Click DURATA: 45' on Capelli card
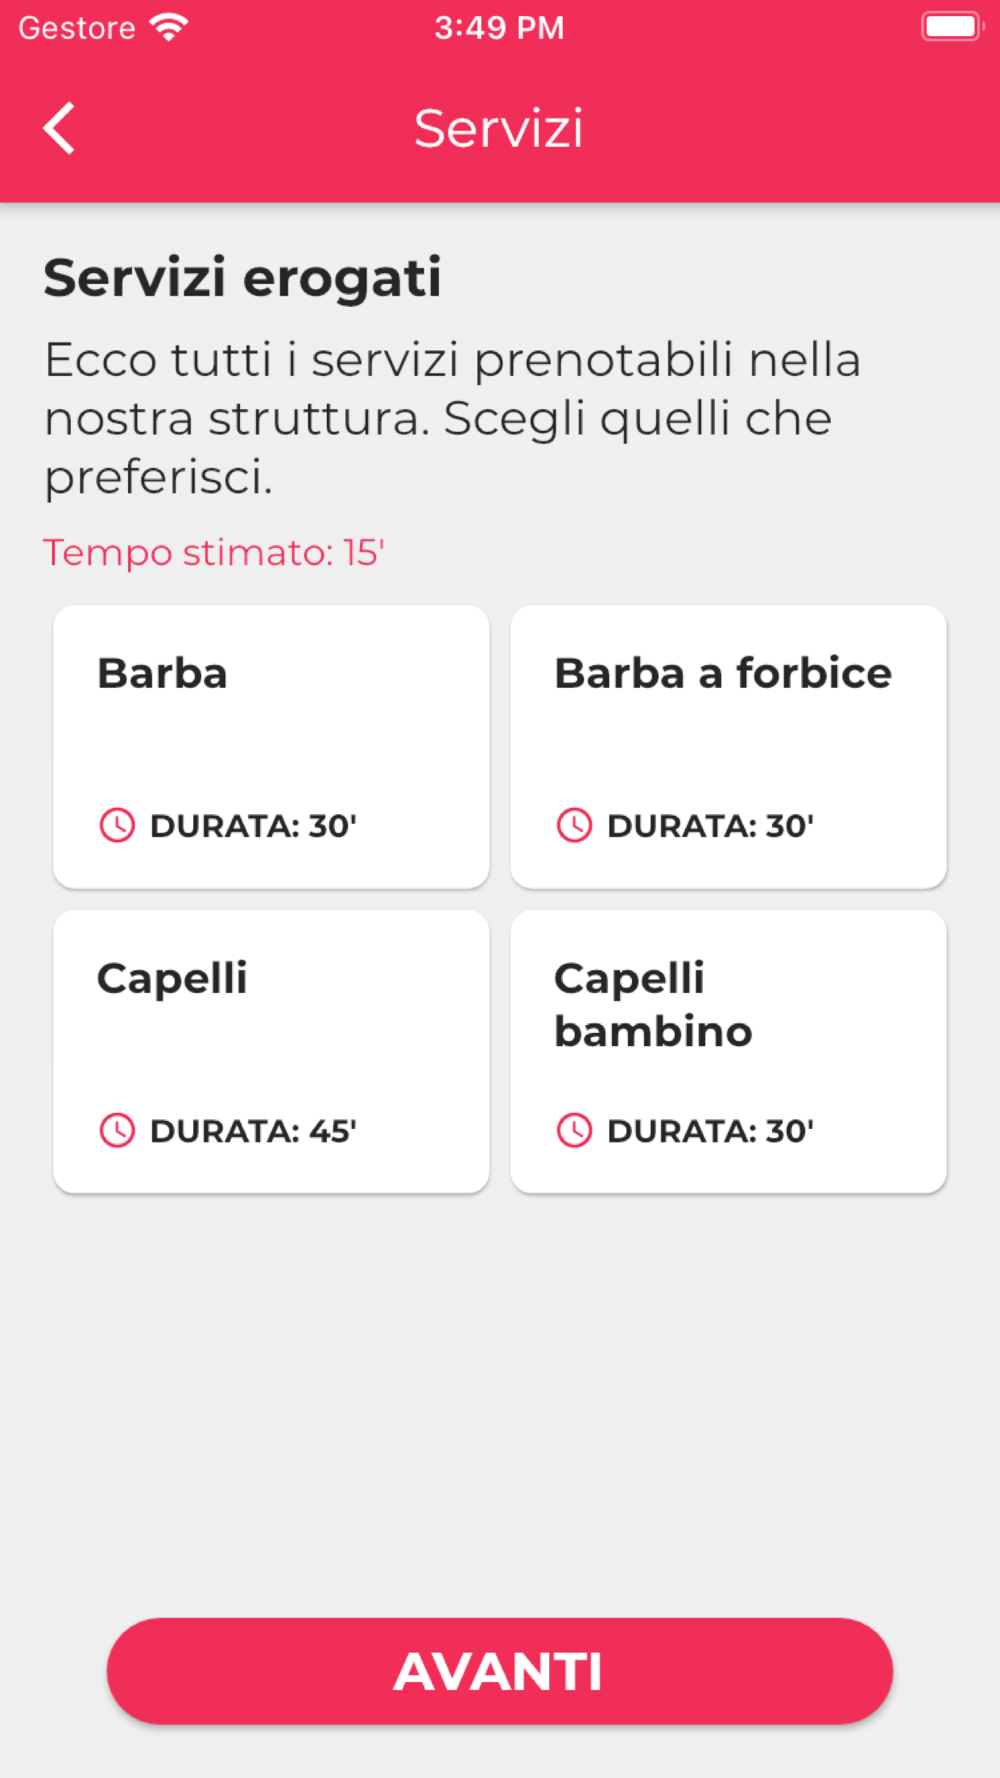 coord(253,1131)
